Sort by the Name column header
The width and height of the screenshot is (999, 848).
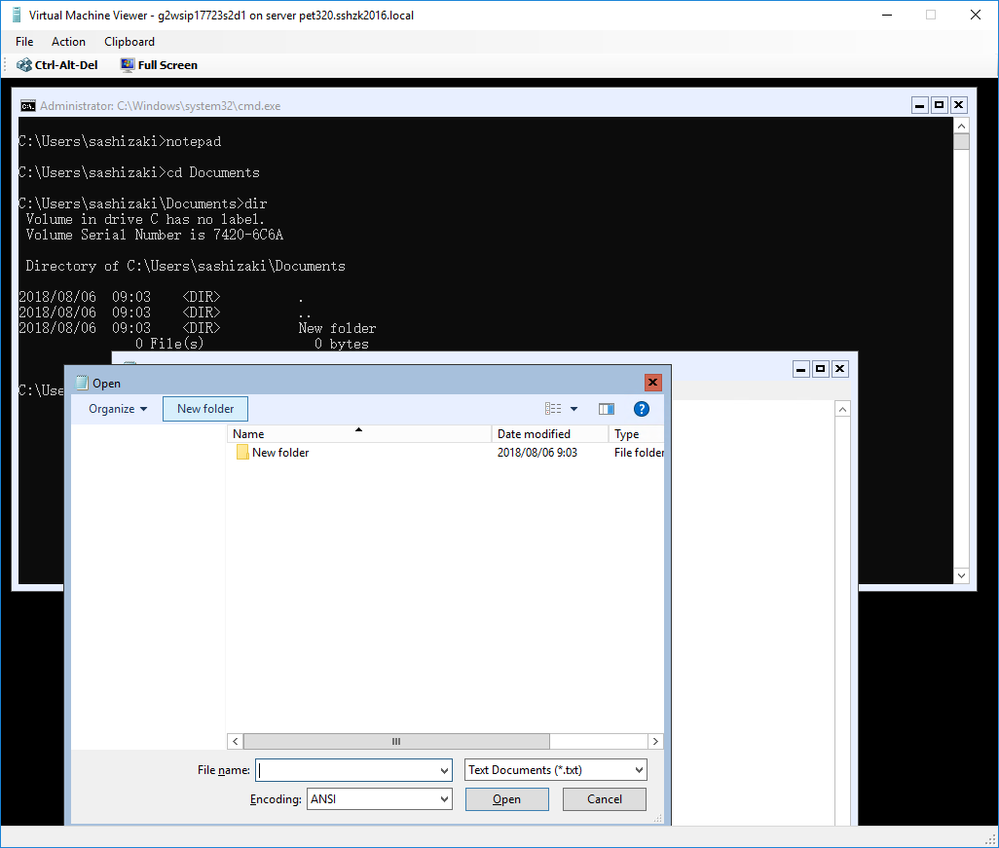(x=359, y=434)
